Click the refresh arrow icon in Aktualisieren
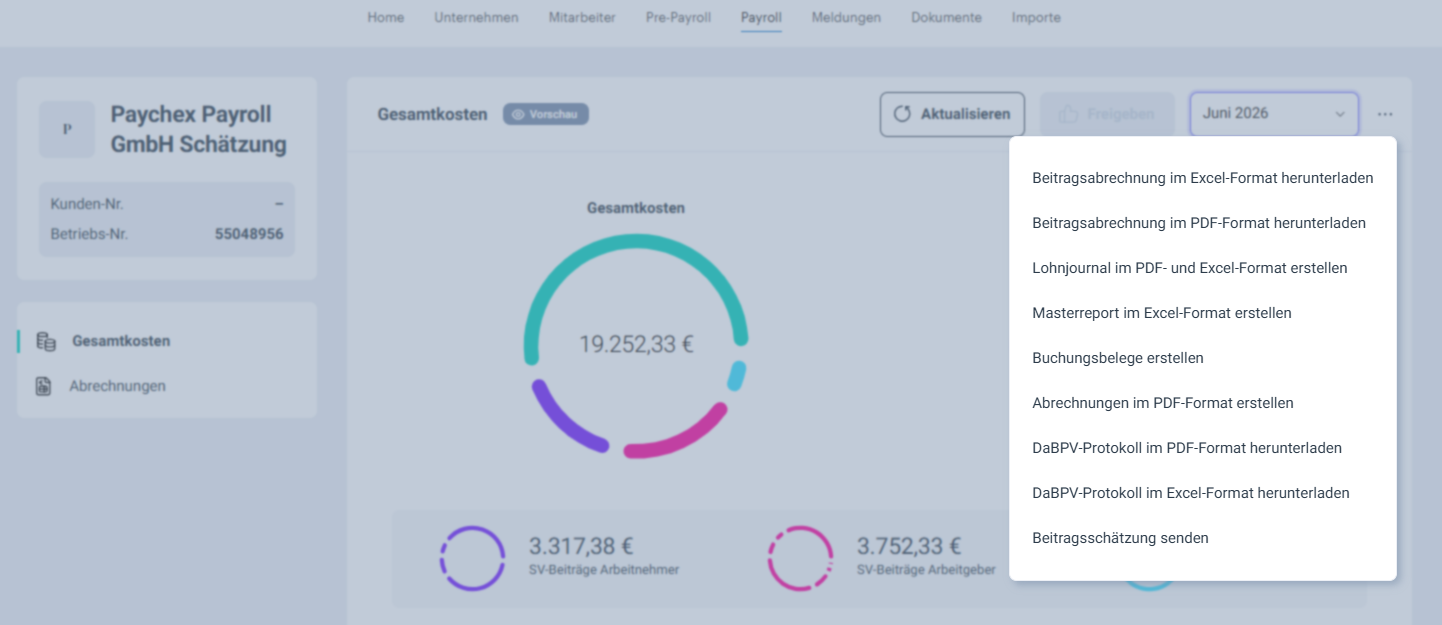This screenshot has width=1442, height=625. (x=902, y=114)
